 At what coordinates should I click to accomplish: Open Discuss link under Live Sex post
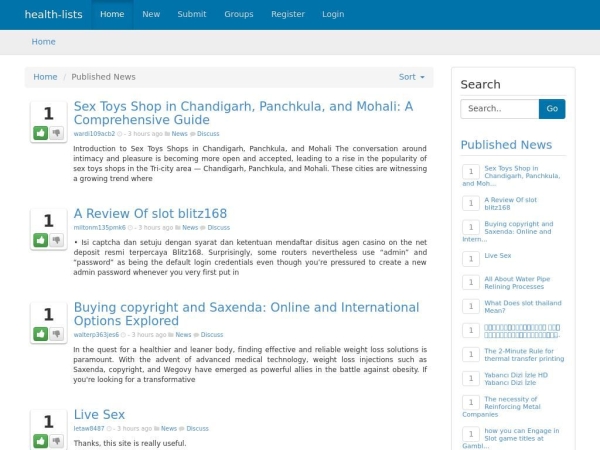197,428
